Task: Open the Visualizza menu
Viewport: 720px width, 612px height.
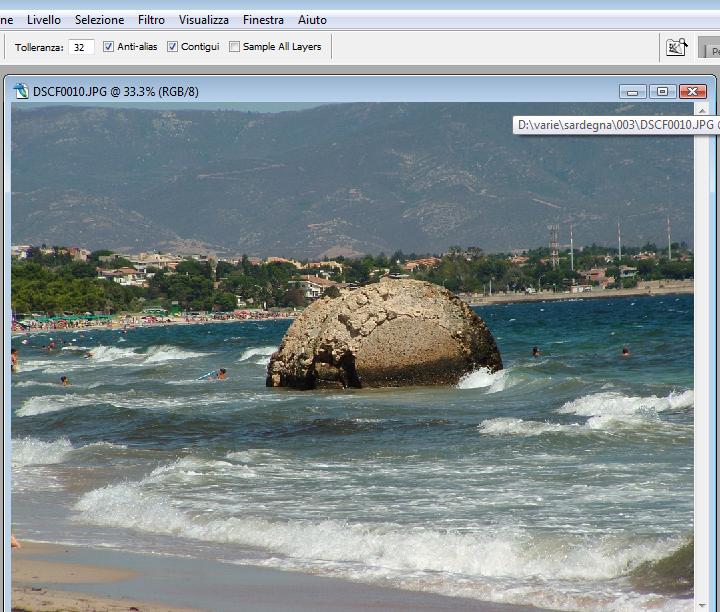Action: click(x=203, y=20)
